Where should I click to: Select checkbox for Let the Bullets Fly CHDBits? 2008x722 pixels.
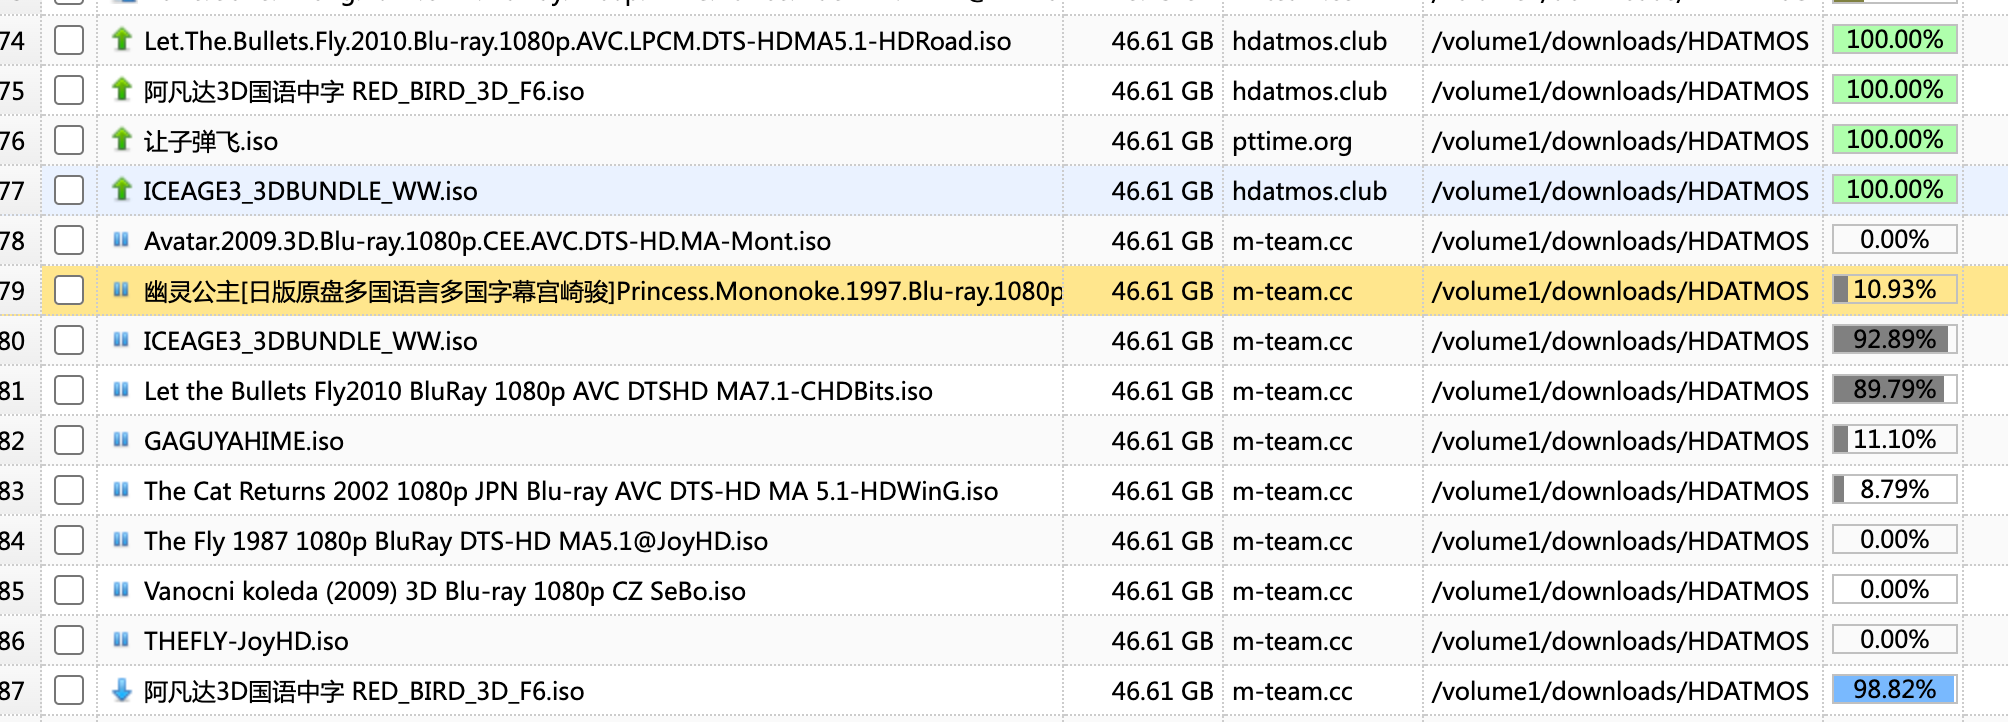tap(69, 391)
